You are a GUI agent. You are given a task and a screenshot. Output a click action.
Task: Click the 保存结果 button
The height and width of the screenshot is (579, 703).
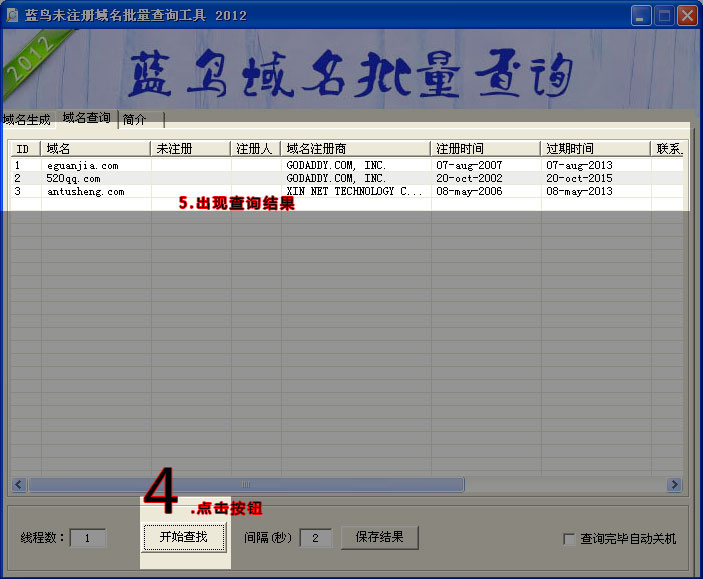coord(379,537)
